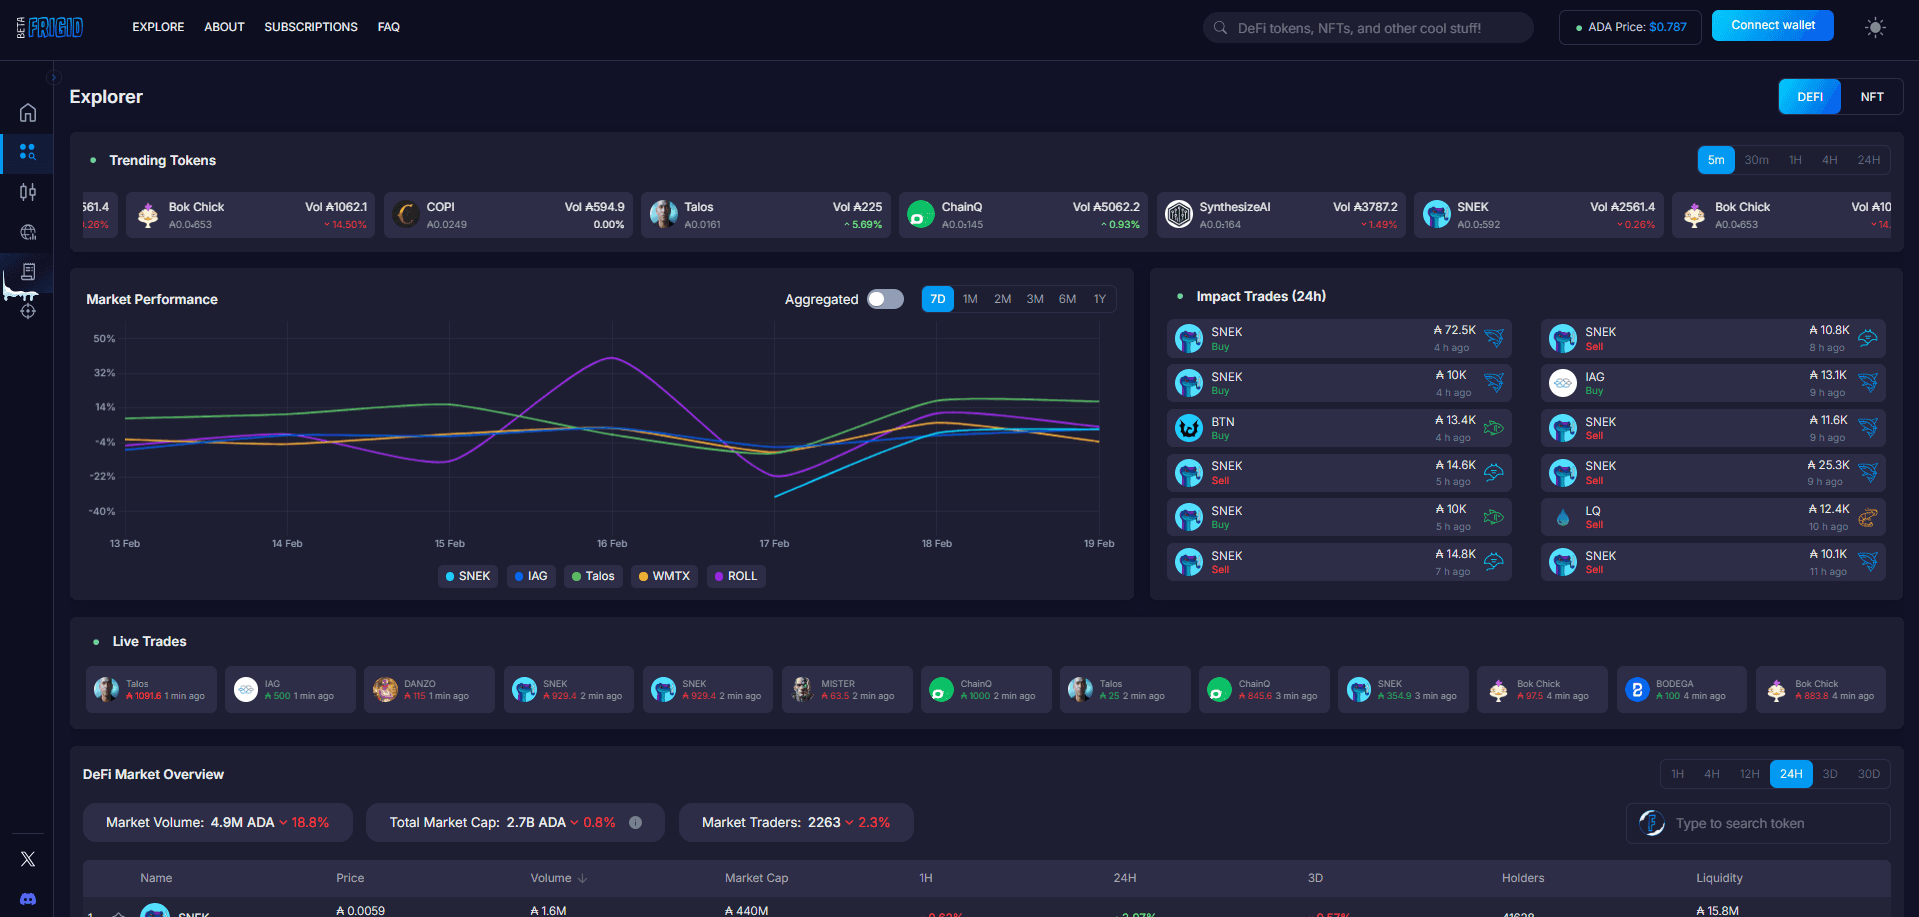Viewport: 1919px width, 917px height.
Task: Sort by the Volume column arrow
Action: (x=583, y=878)
